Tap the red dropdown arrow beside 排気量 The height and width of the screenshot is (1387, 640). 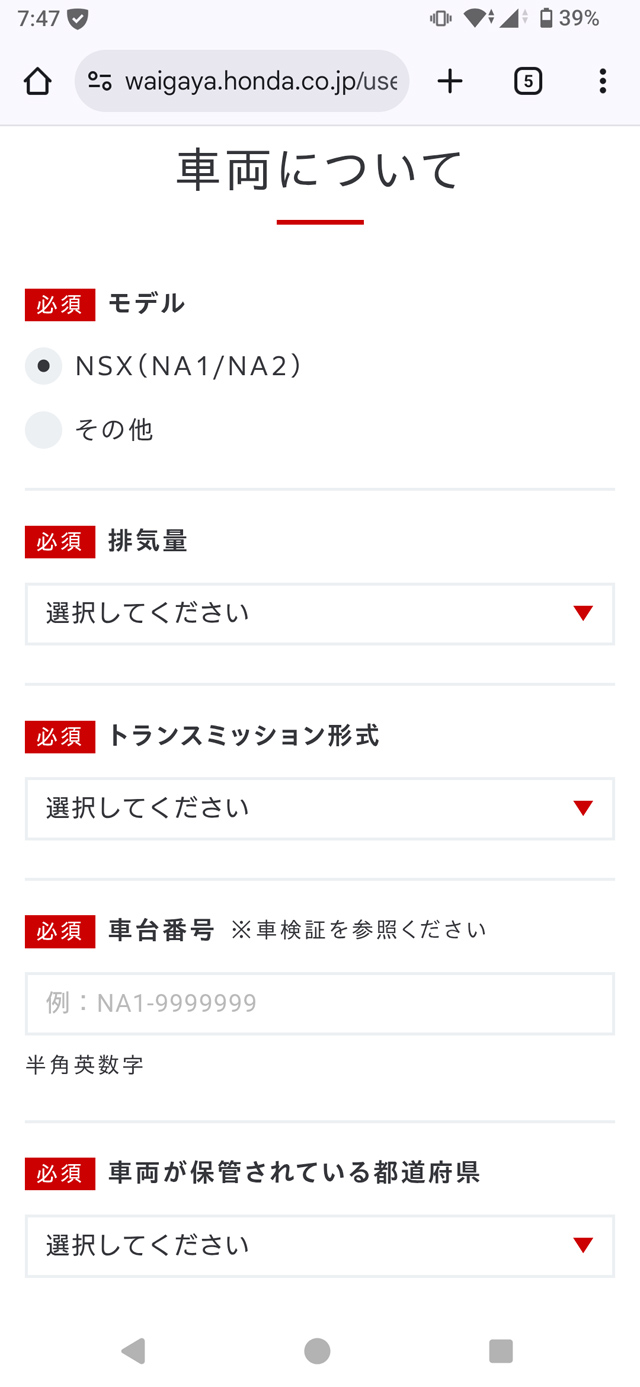point(585,614)
